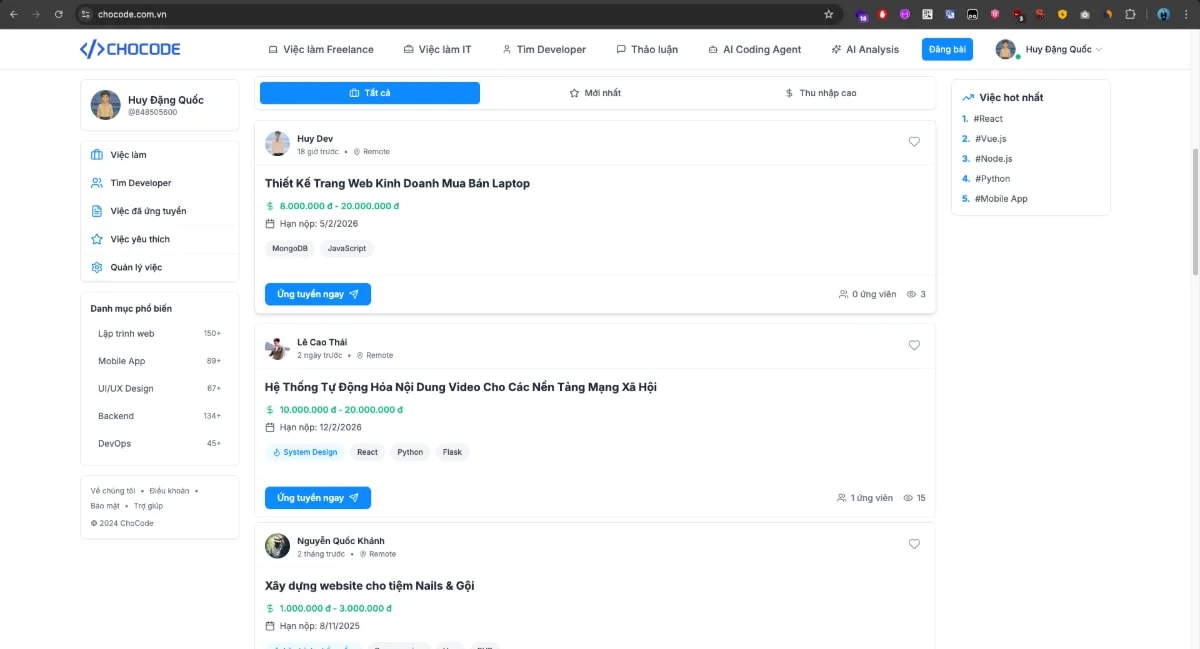Favorite the Laptop web design job with the heart

click(914, 142)
